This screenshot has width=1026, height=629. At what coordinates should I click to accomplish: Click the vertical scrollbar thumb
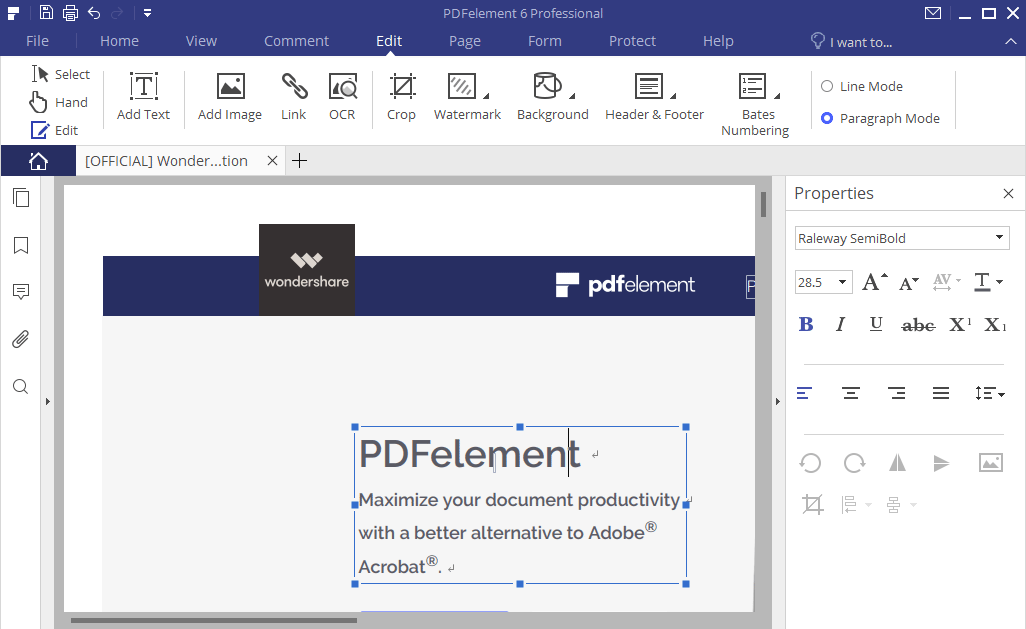pyautogui.click(x=763, y=204)
